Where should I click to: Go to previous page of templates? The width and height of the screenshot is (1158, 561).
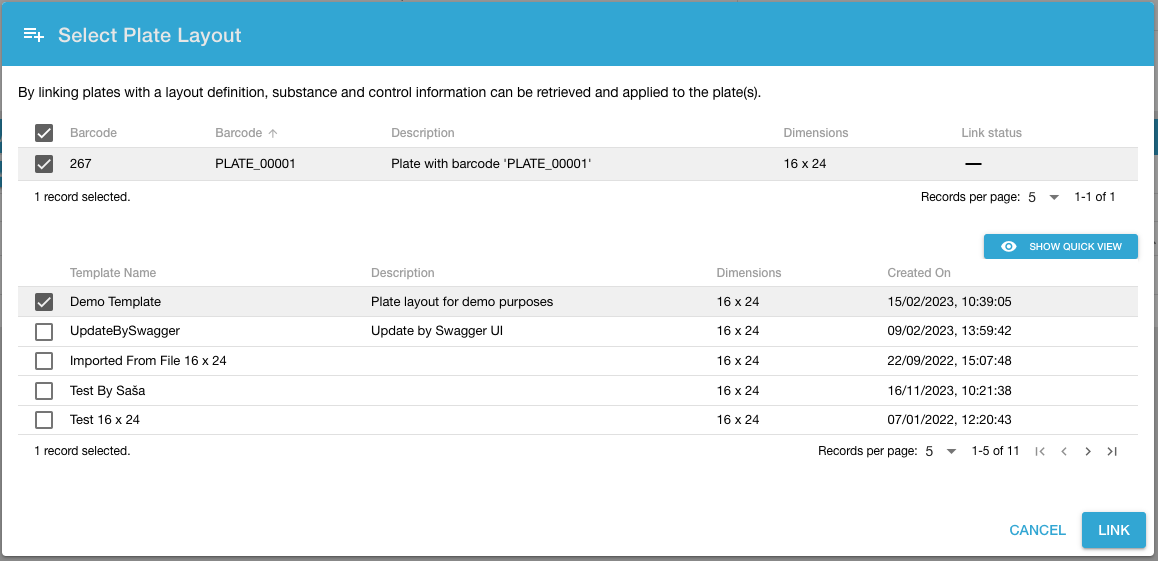point(1064,452)
